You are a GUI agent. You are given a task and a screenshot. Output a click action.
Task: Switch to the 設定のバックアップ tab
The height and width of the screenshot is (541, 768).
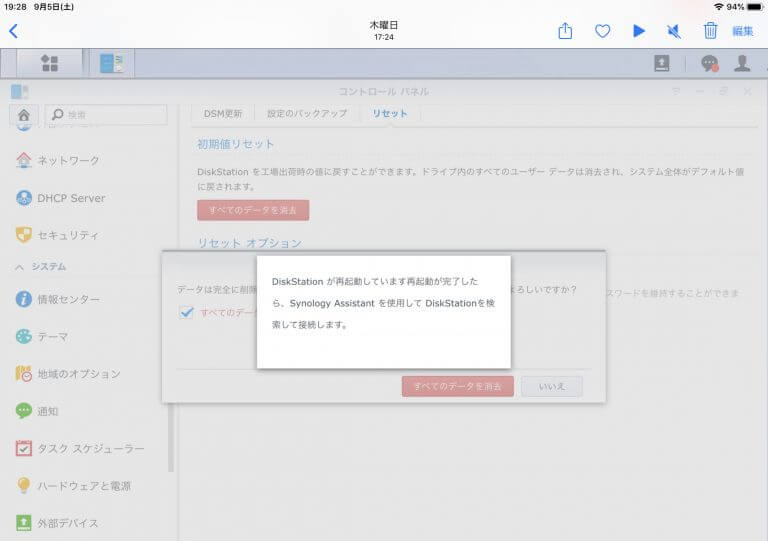[x=307, y=114]
